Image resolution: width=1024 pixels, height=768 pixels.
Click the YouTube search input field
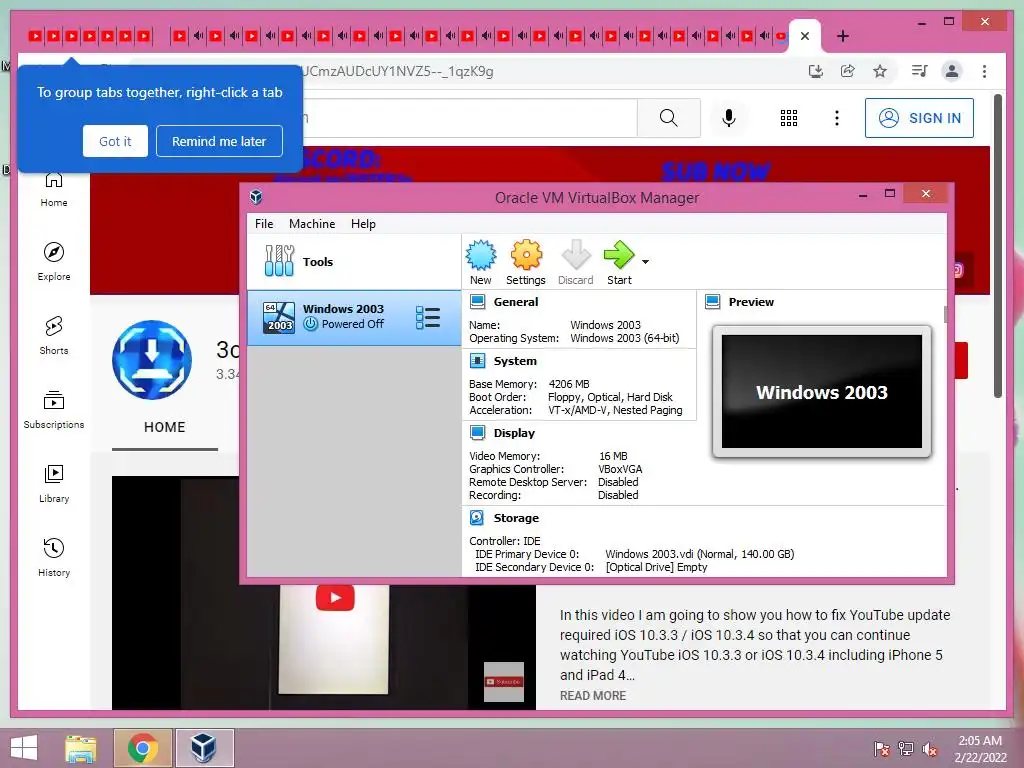tap(469, 118)
